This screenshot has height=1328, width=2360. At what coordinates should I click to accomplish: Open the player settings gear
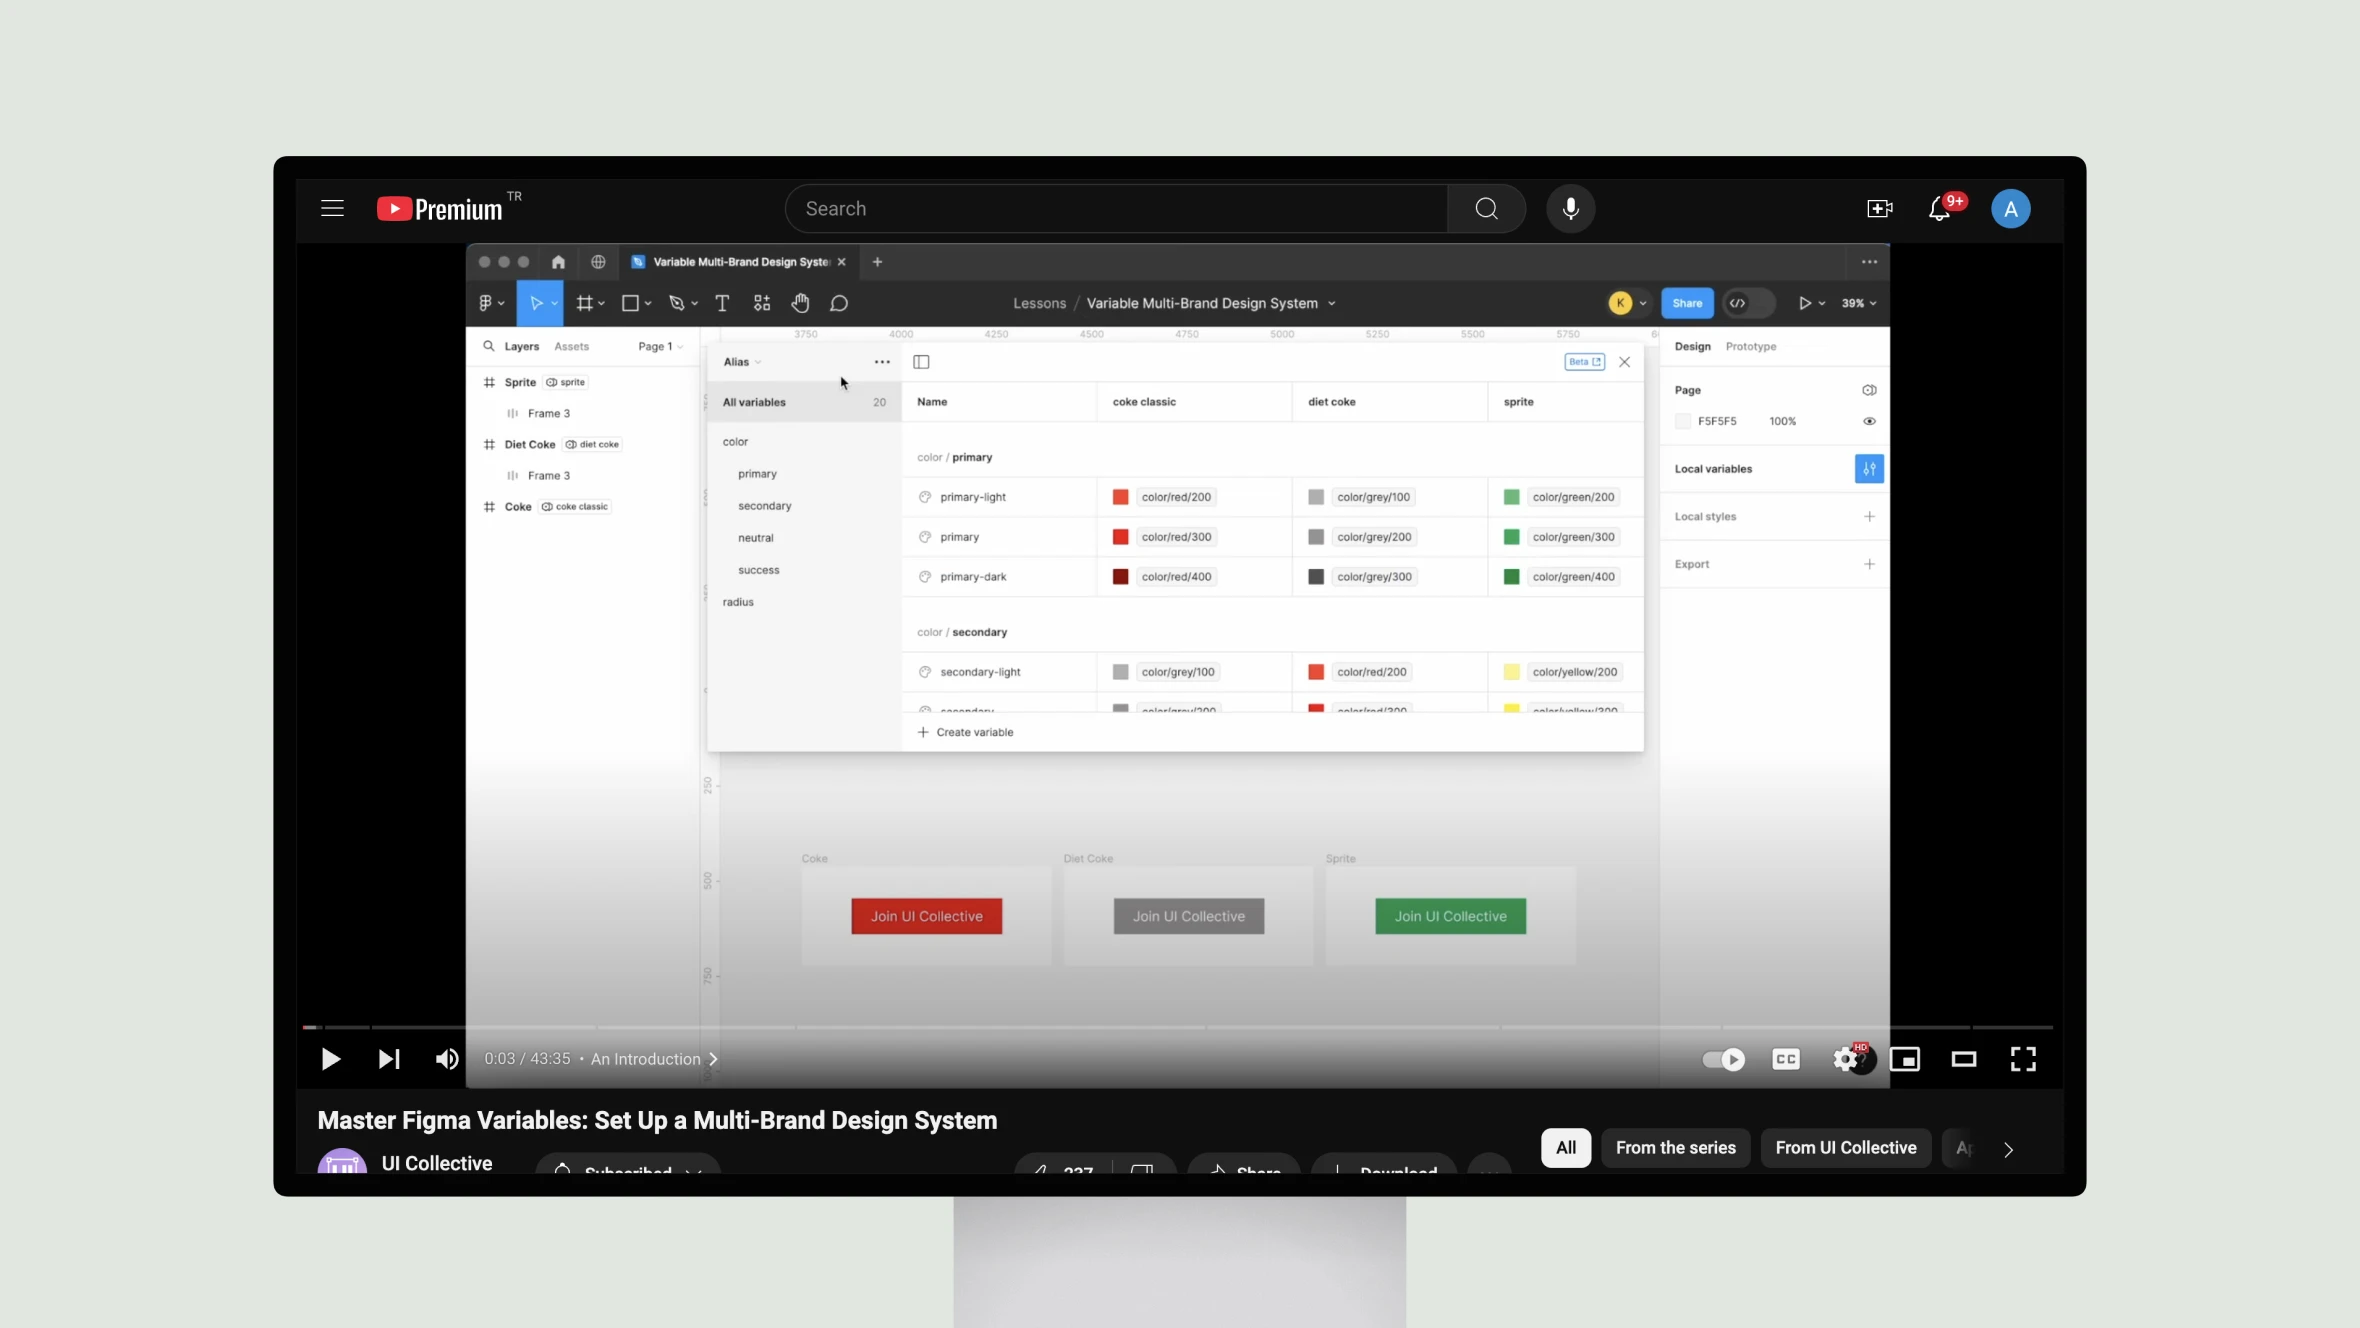[x=1846, y=1058]
